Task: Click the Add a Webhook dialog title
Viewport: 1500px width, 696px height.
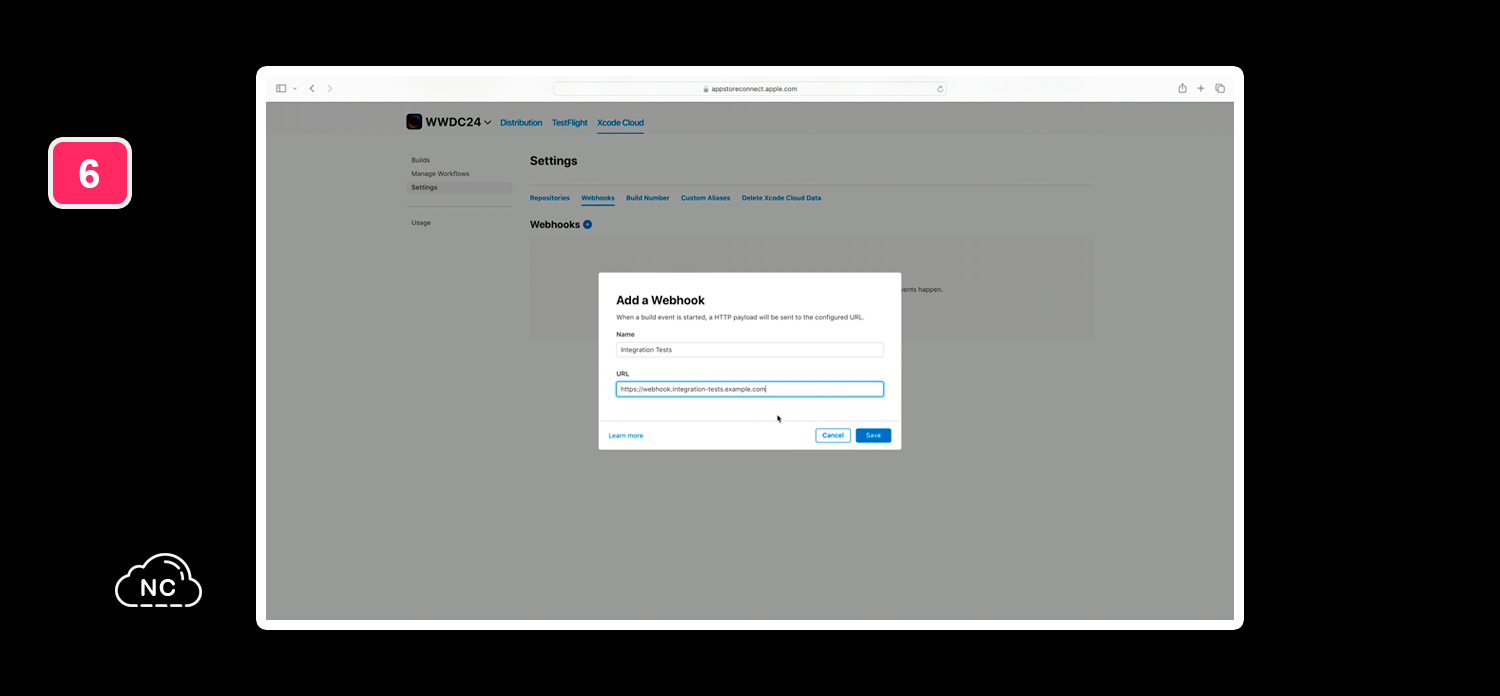Action: coord(660,300)
